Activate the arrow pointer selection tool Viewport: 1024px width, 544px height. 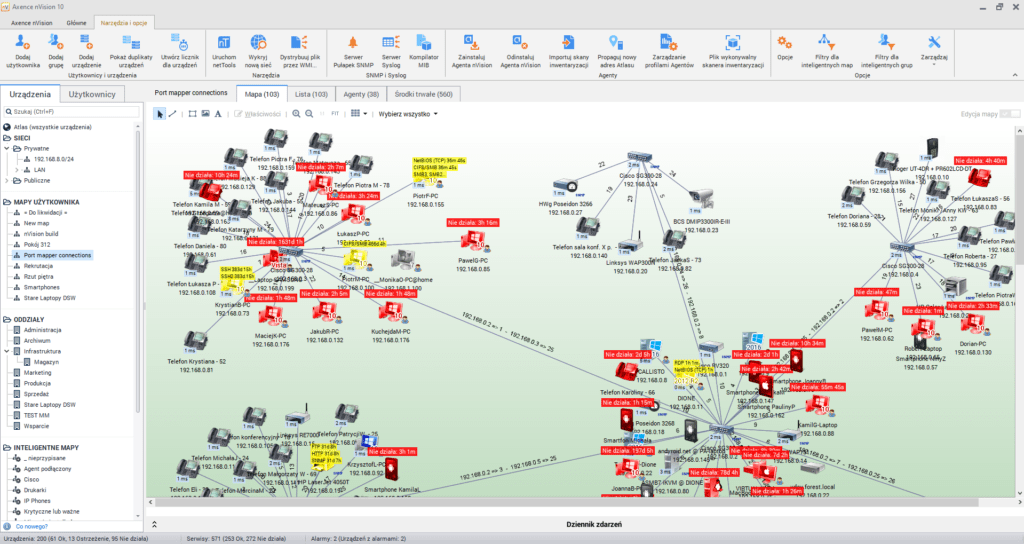159,114
